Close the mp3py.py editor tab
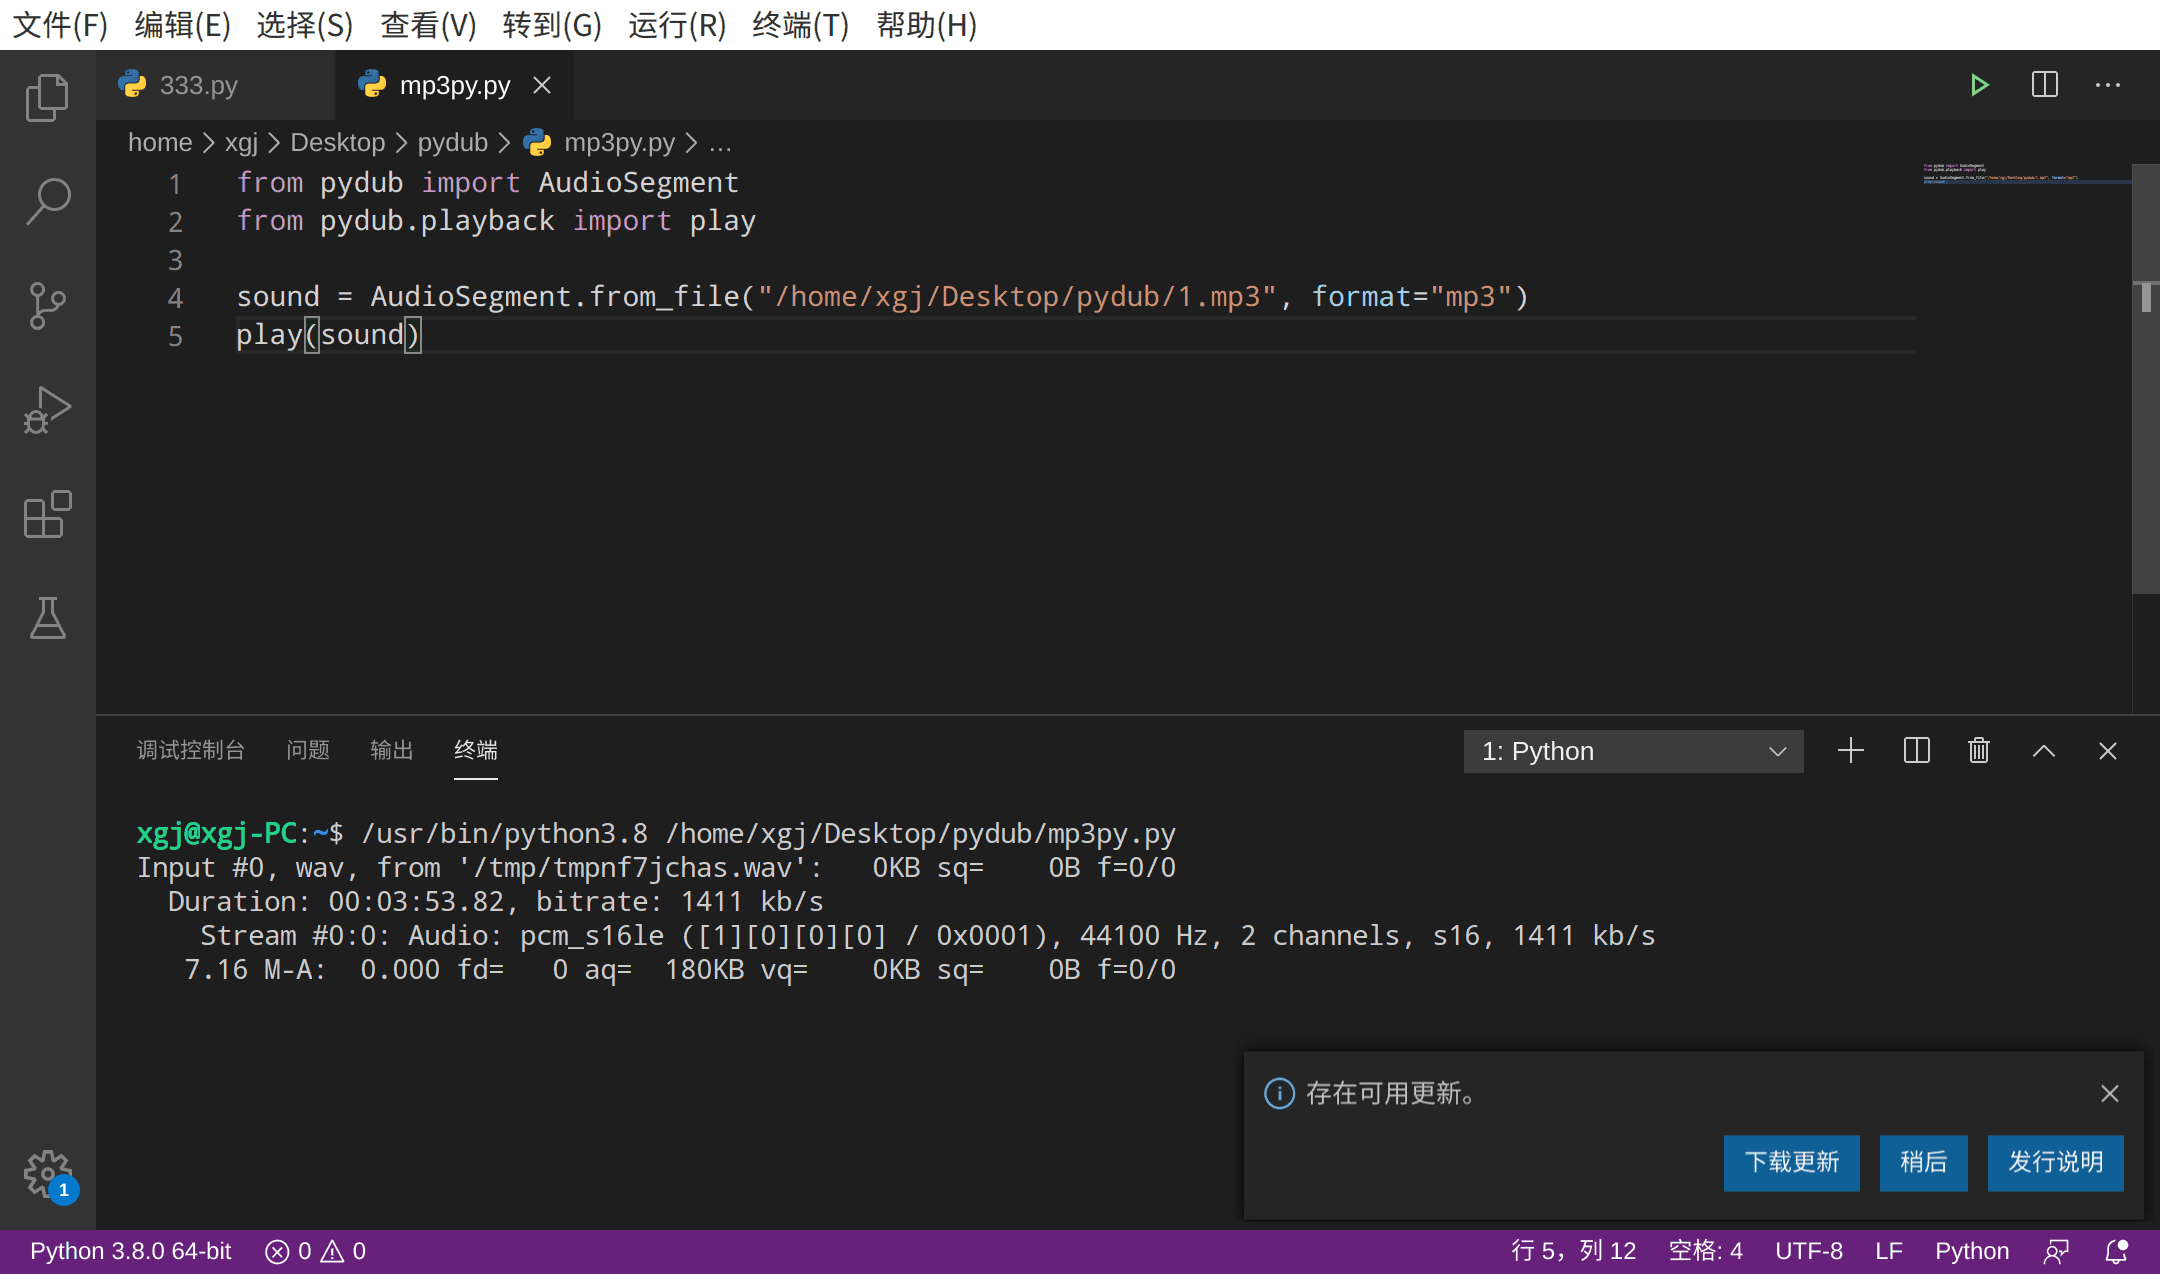This screenshot has height=1274, width=2160. click(x=542, y=85)
